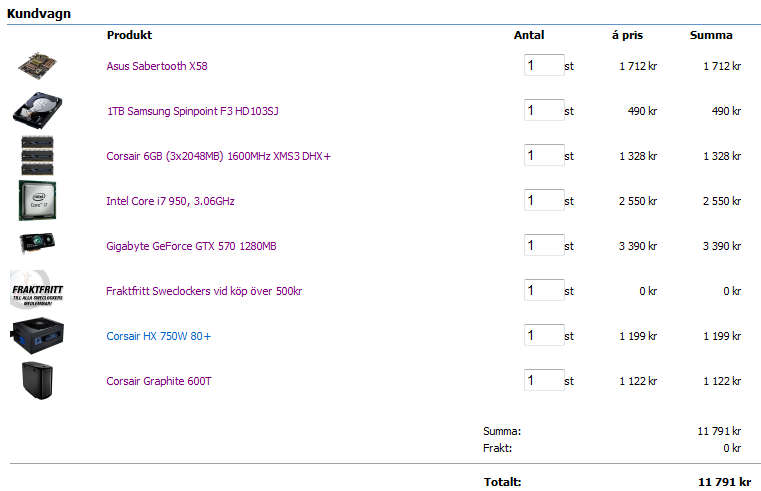Click the Asus Sabertooth X58 motherboard thumbnail
This screenshot has width=761, height=491.
(40, 66)
